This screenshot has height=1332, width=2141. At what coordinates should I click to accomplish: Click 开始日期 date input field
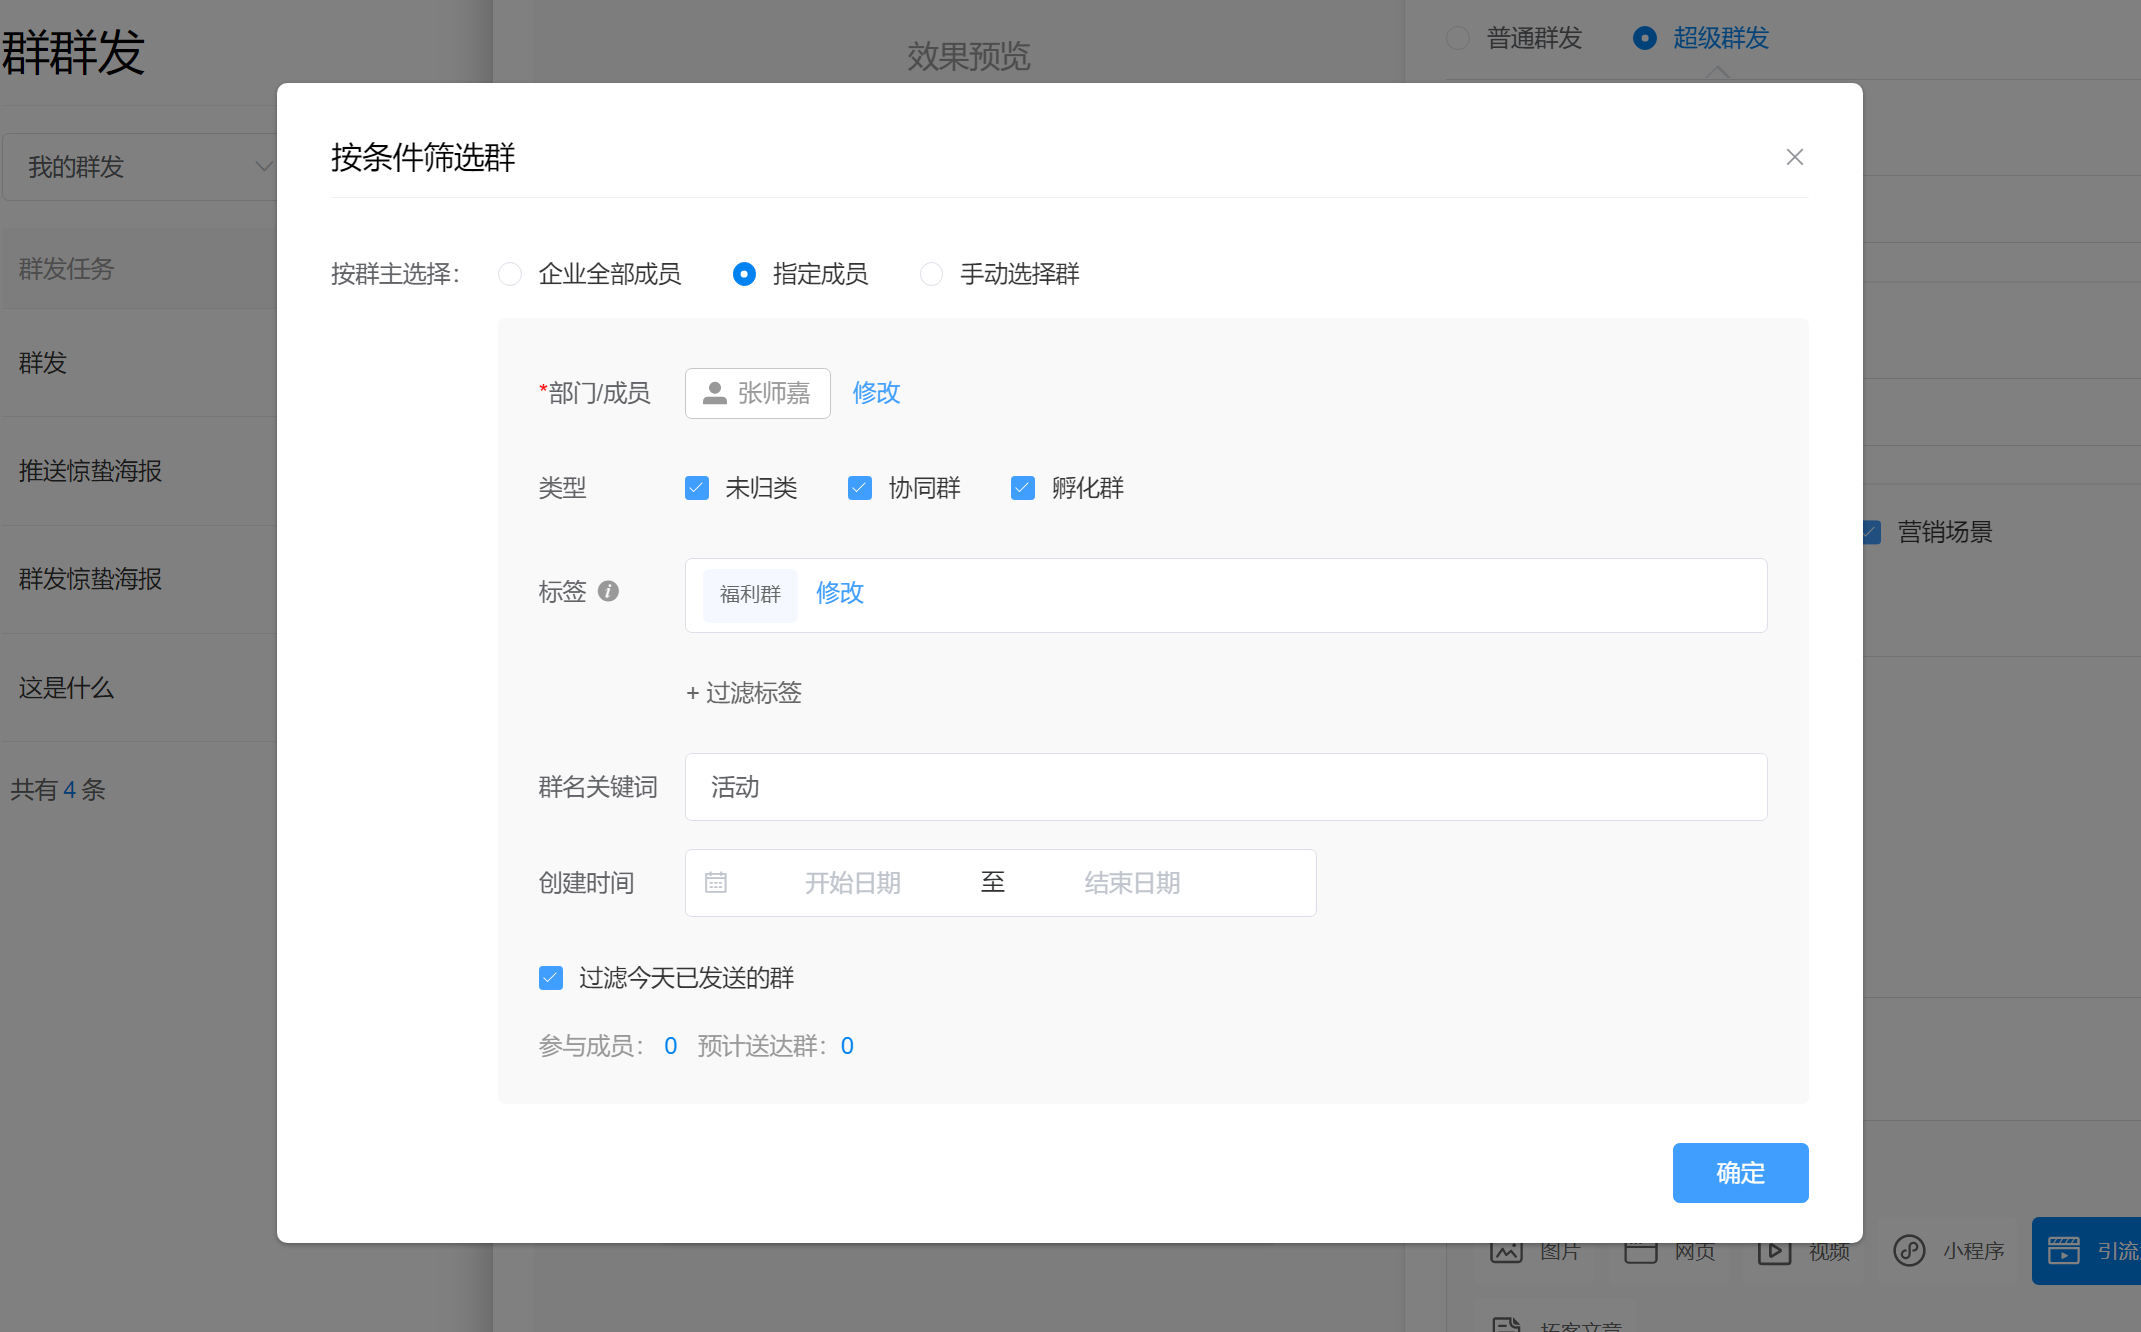click(850, 882)
